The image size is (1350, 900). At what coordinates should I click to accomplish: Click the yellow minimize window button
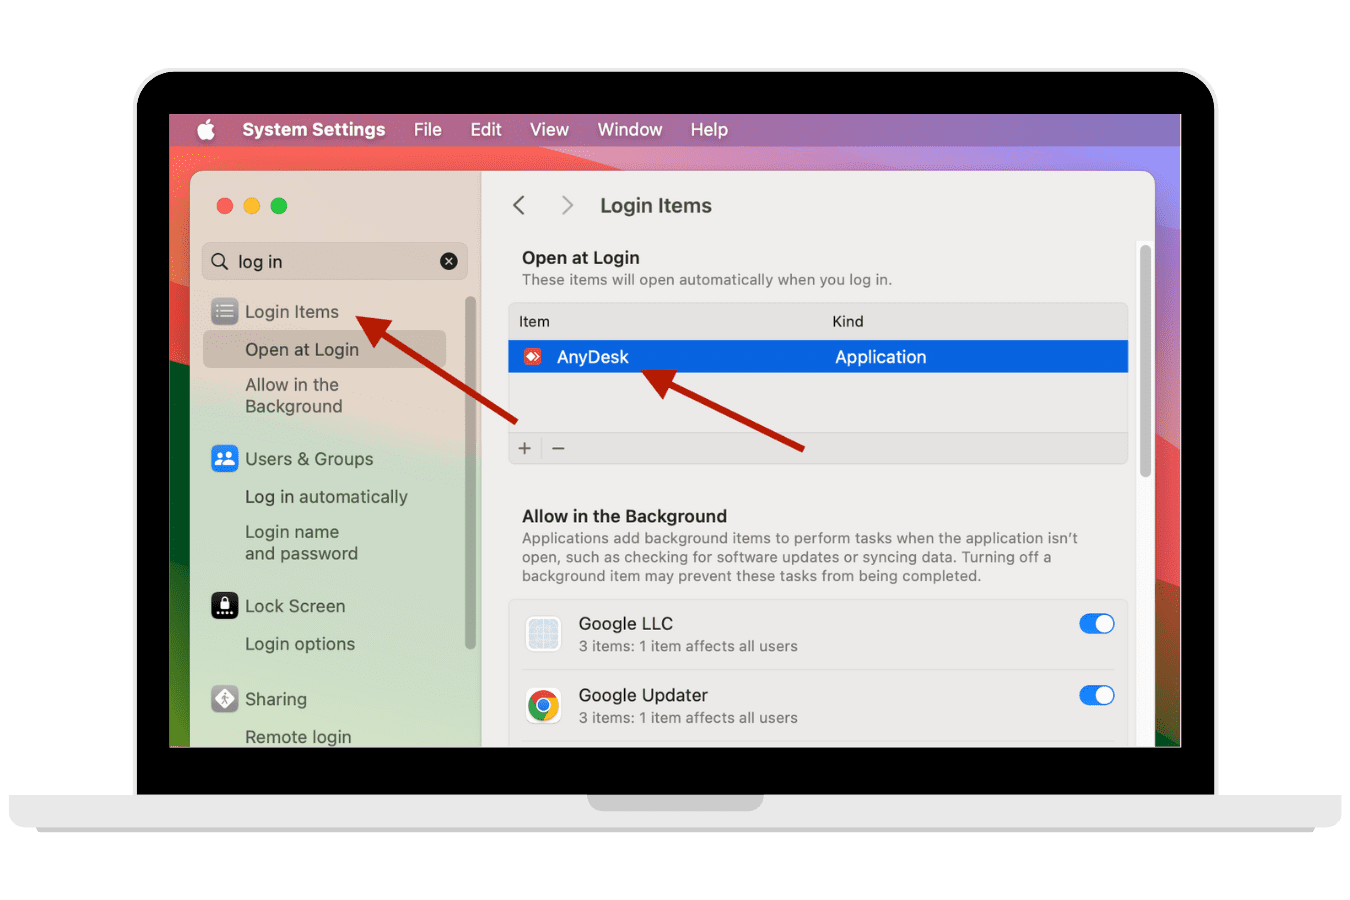tap(252, 206)
